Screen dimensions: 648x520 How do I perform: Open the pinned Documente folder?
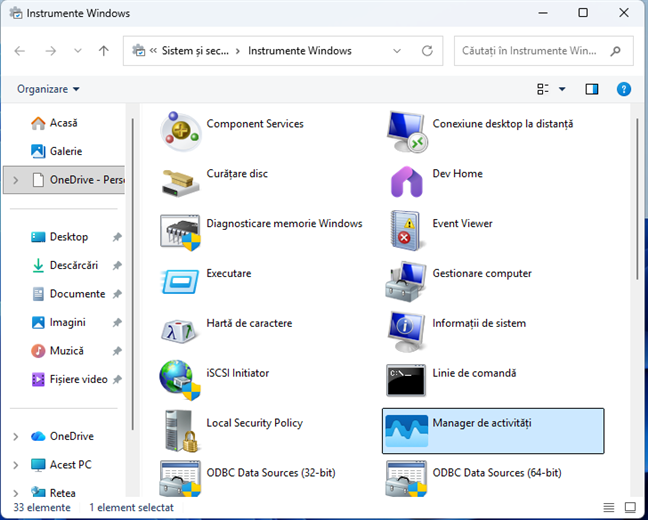[68, 294]
